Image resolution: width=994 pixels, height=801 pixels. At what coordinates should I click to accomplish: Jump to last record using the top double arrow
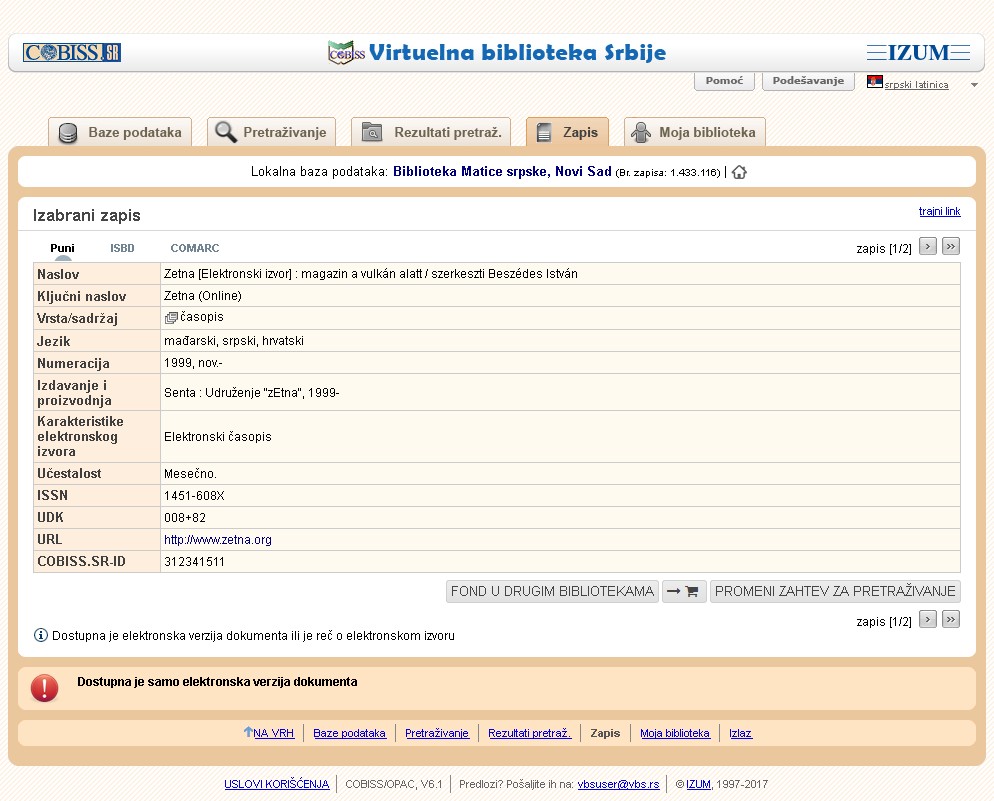pos(950,246)
